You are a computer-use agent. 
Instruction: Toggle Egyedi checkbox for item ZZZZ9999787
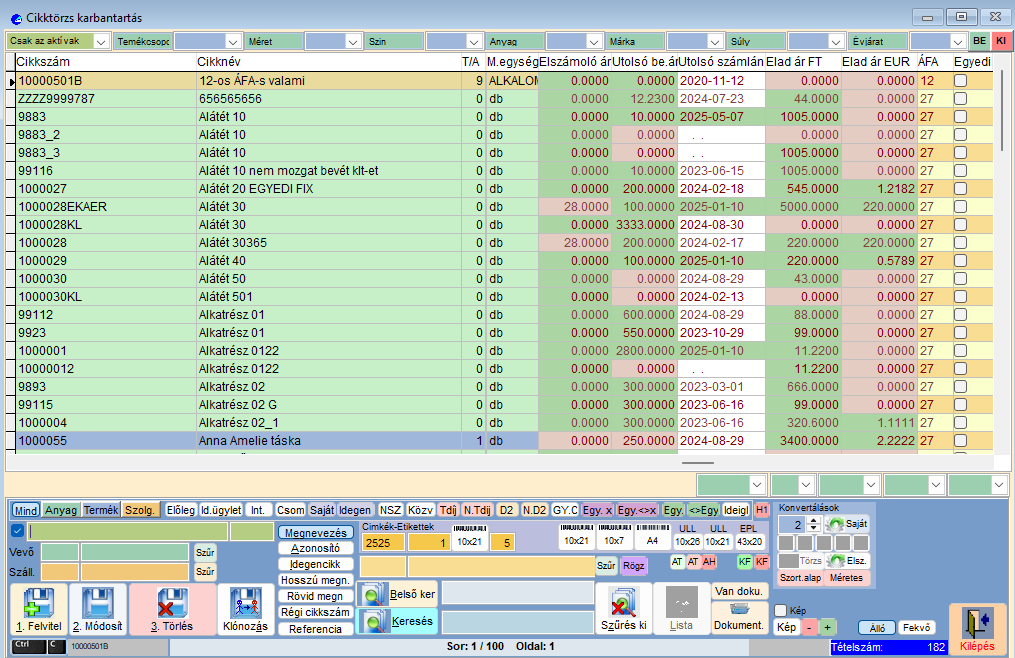click(960, 99)
